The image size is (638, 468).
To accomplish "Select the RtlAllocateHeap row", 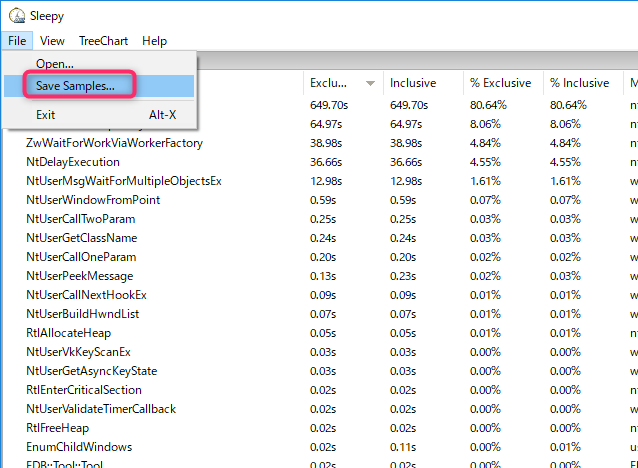I will pos(319,333).
